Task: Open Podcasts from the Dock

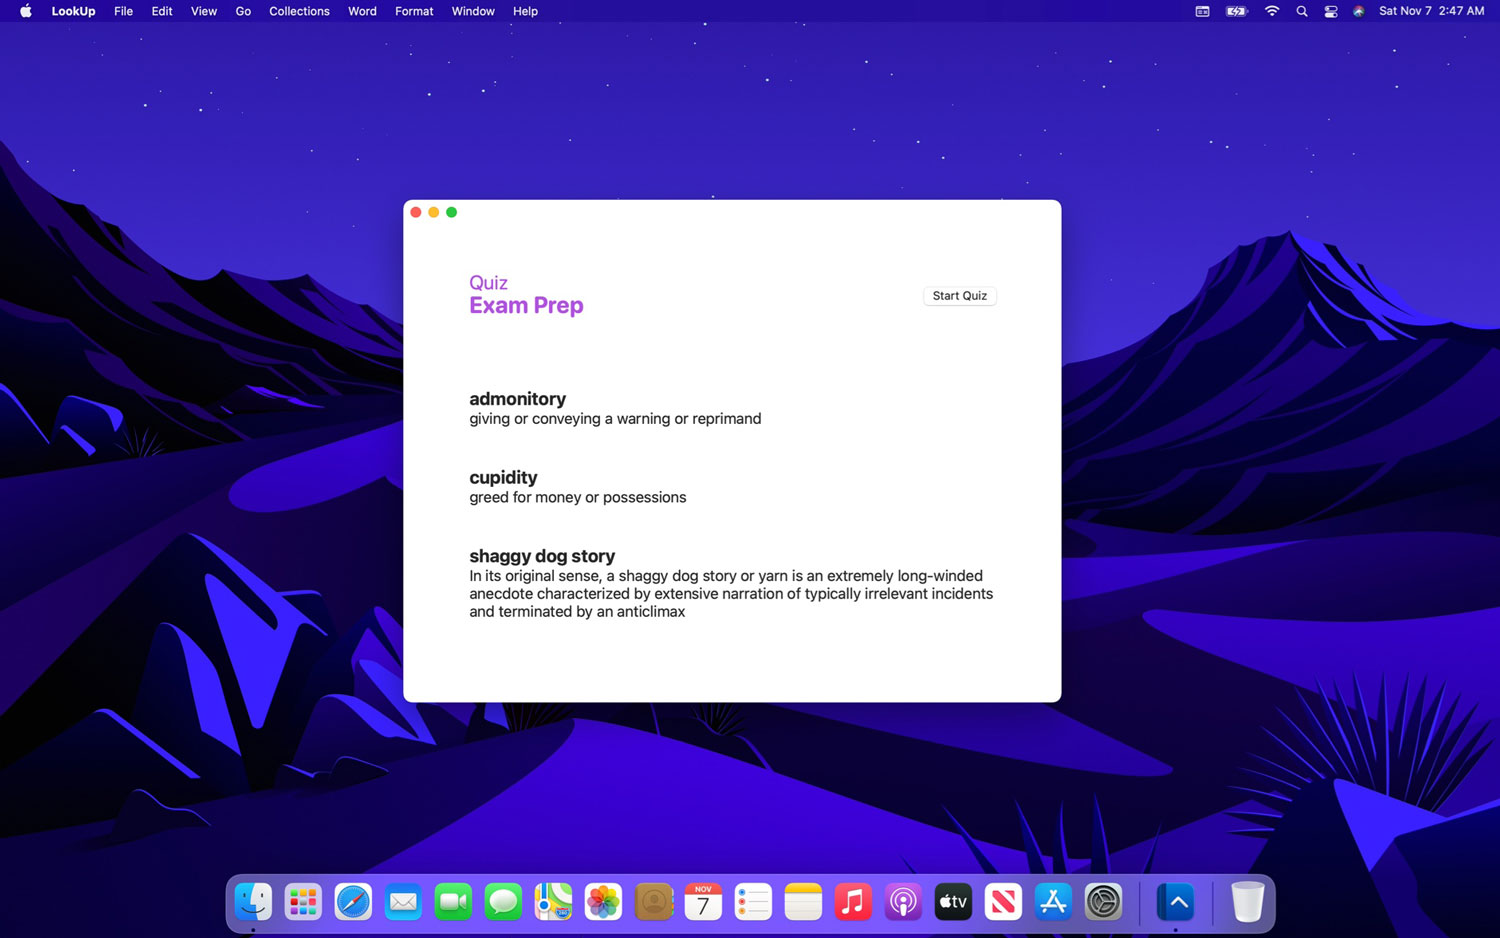Action: (903, 902)
